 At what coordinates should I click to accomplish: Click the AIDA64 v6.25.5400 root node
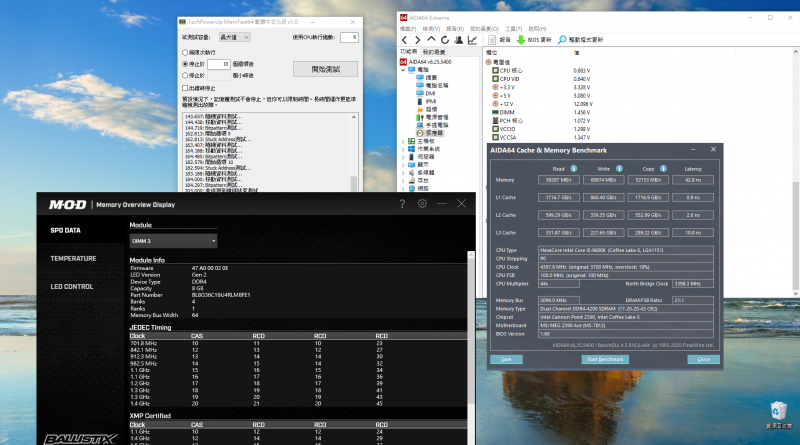point(426,62)
